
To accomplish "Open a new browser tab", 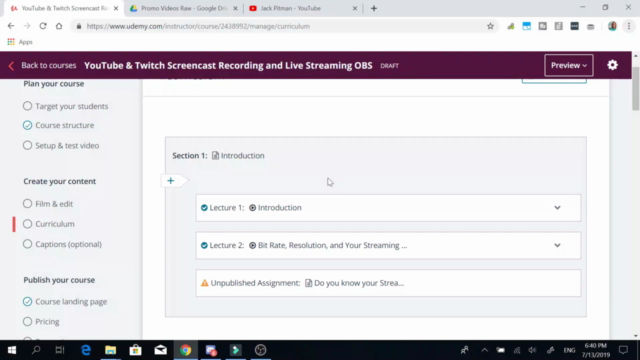I will (x=374, y=8).
